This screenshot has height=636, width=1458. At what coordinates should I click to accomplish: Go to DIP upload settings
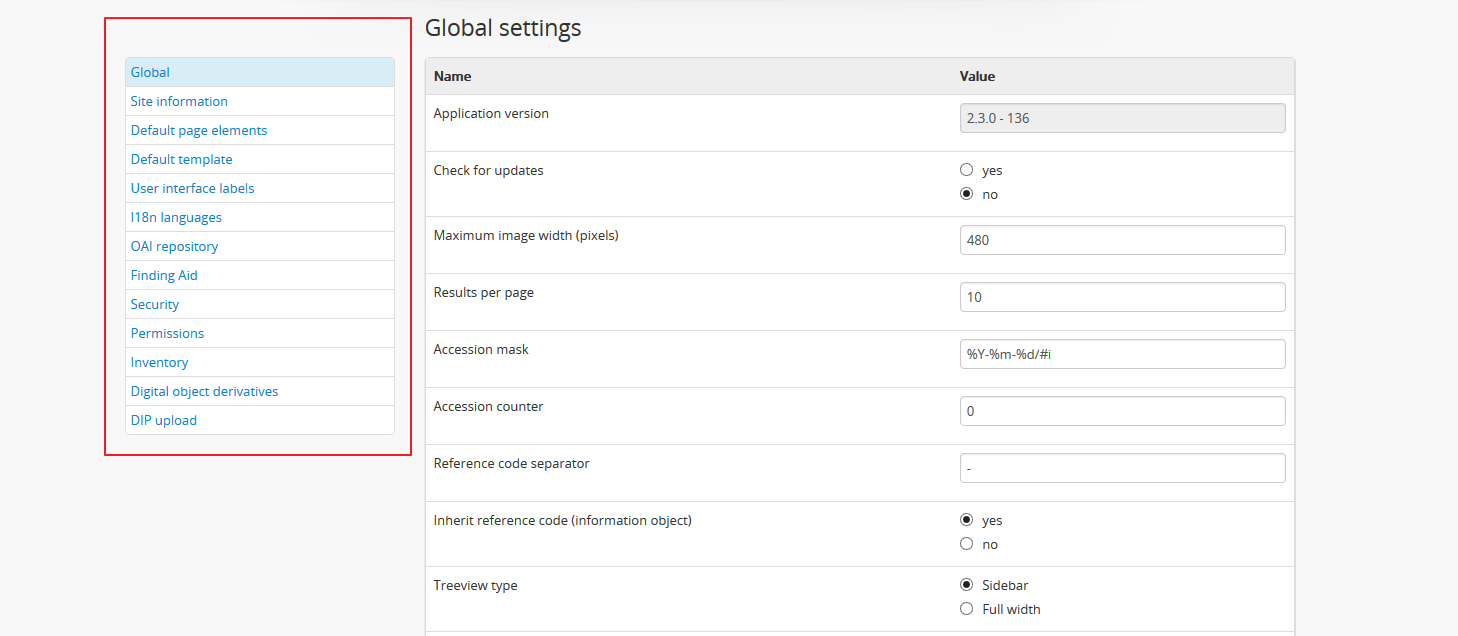point(164,420)
